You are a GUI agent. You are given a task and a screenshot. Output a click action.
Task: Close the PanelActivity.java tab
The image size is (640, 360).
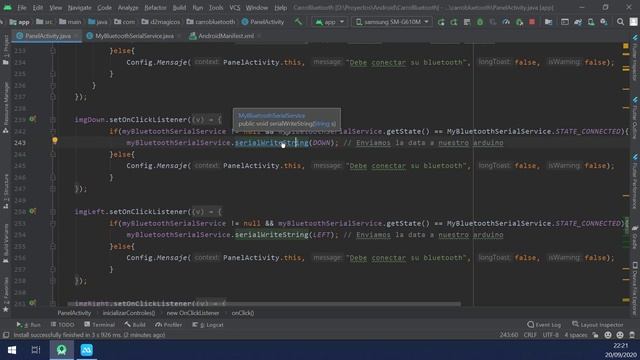pyautogui.click(x=76, y=36)
